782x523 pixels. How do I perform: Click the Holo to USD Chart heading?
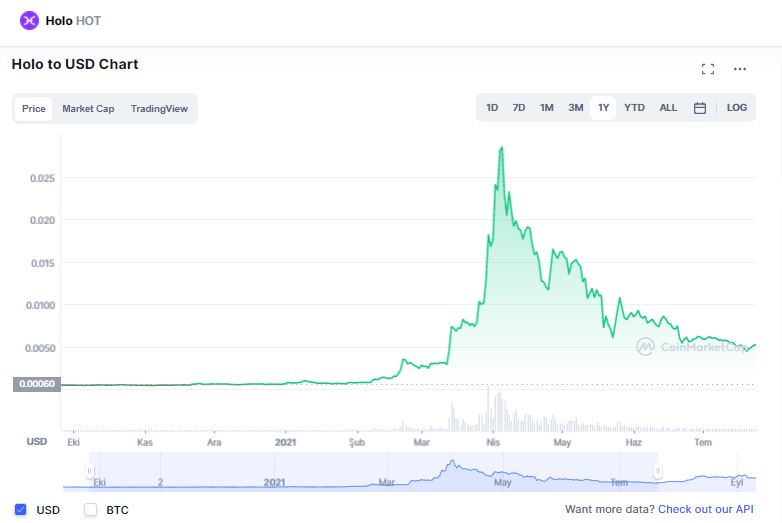[75, 64]
